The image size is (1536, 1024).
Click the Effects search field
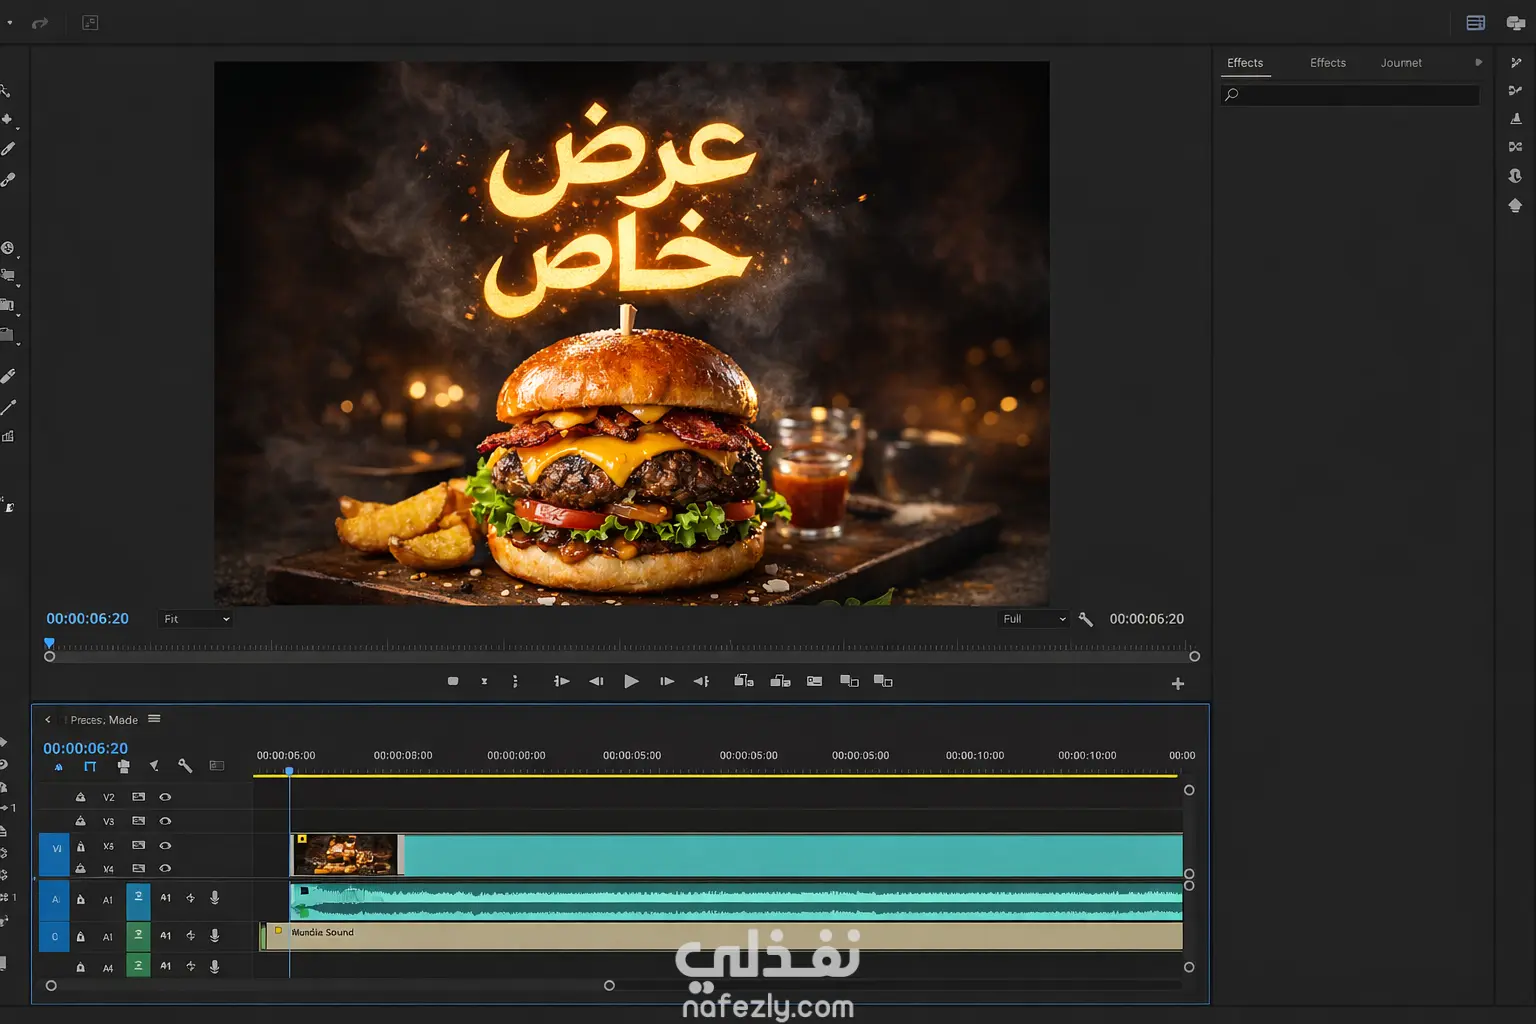click(x=1350, y=95)
